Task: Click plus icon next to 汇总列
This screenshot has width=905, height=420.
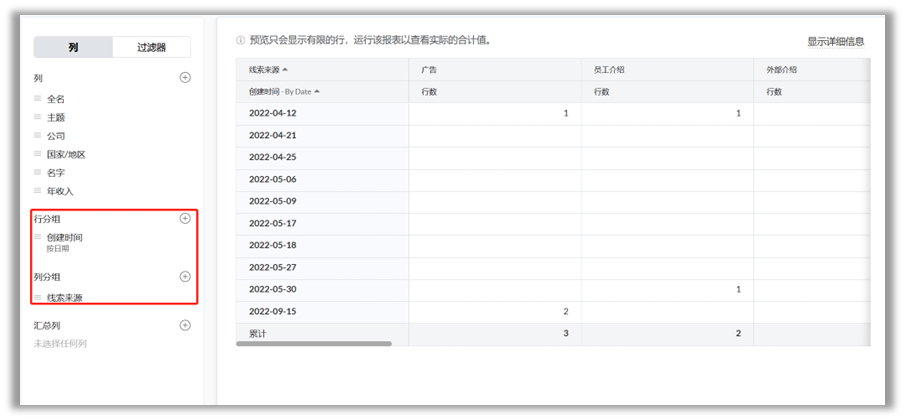Action: point(184,325)
